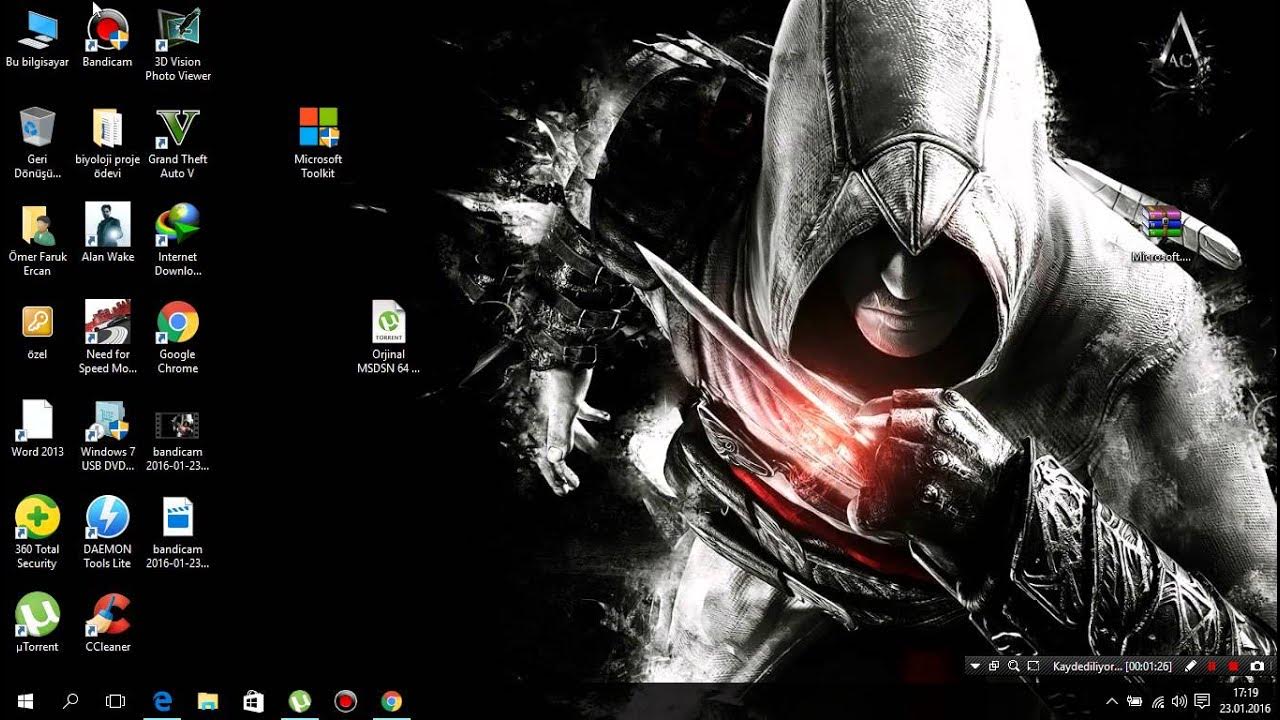The image size is (1280, 720).
Task: Open Internet Download Manager shortcut
Action: tap(178, 240)
